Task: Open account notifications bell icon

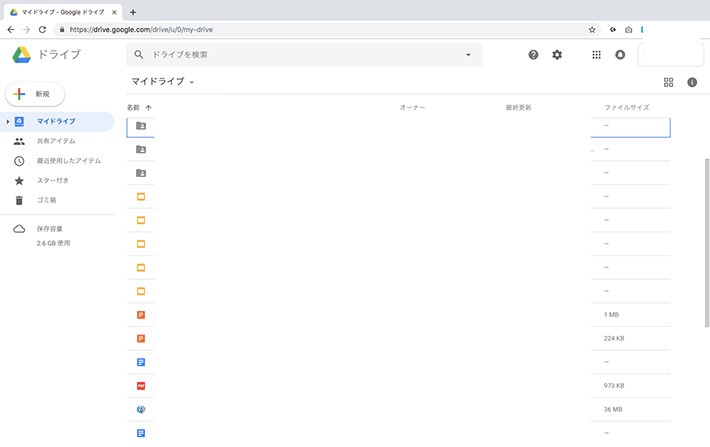Action: pyautogui.click(x=620, y=55)
